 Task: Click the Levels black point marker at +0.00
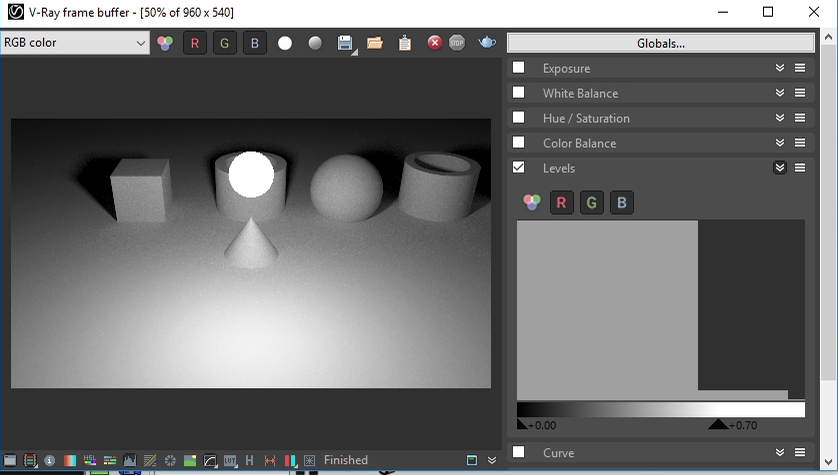coord(522,424)
